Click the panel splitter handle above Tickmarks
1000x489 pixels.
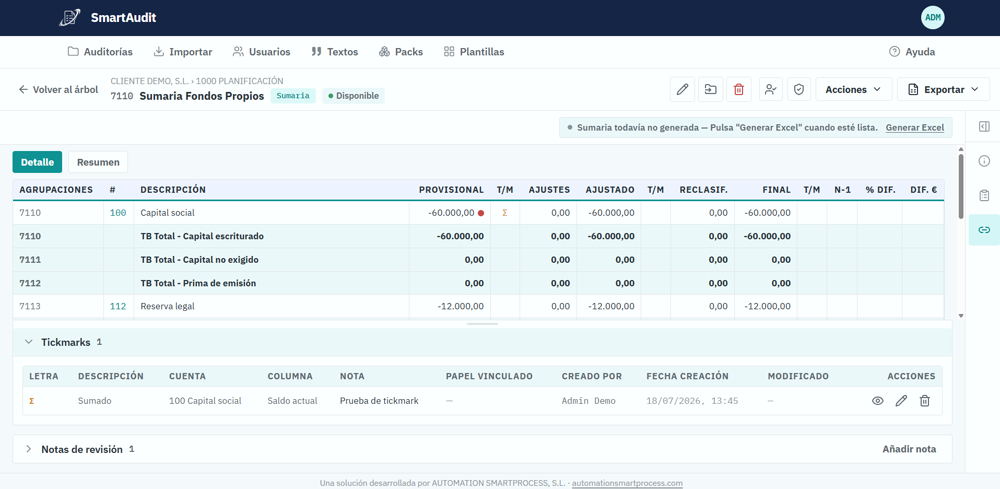coord(482,324)
